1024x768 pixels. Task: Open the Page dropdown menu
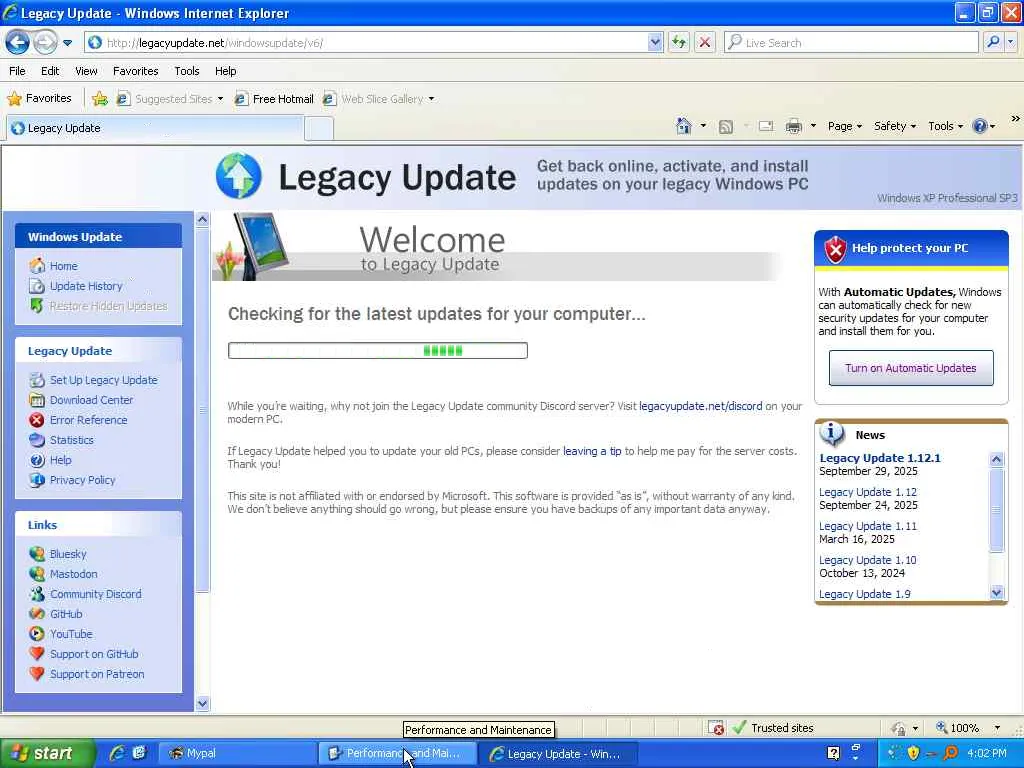pos(844,126)
